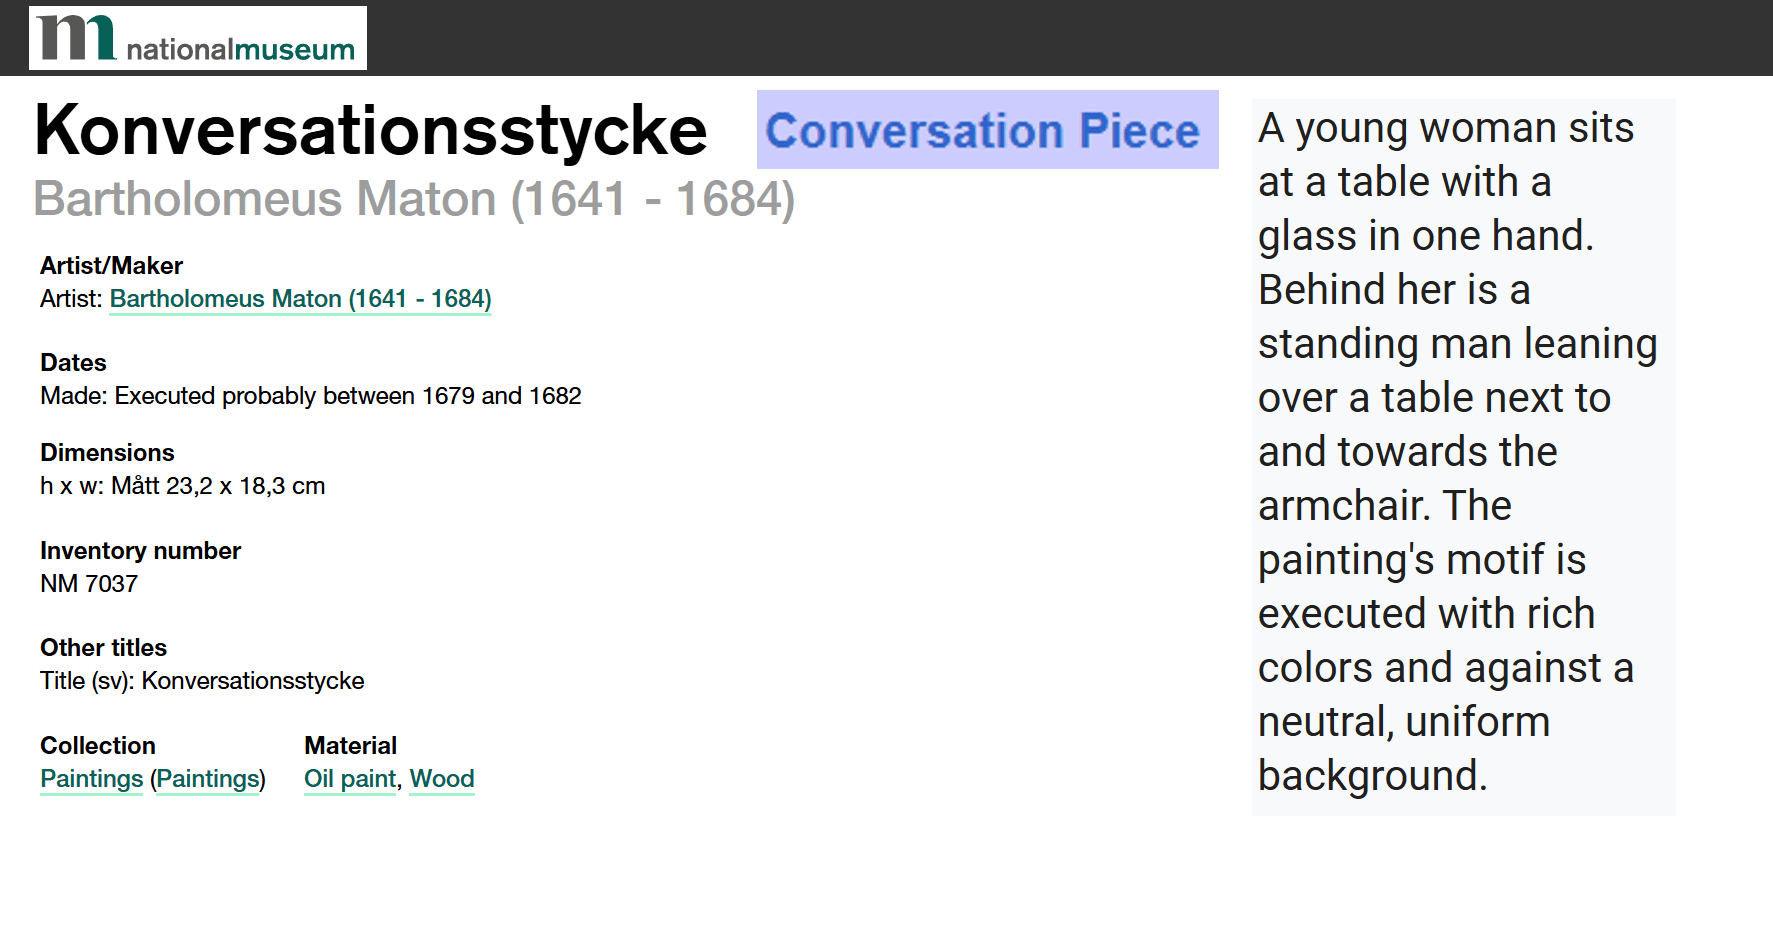This screenshot has width=1773, height=930.
Task: Follow the Oil paint material link
Action: [350, 779]
